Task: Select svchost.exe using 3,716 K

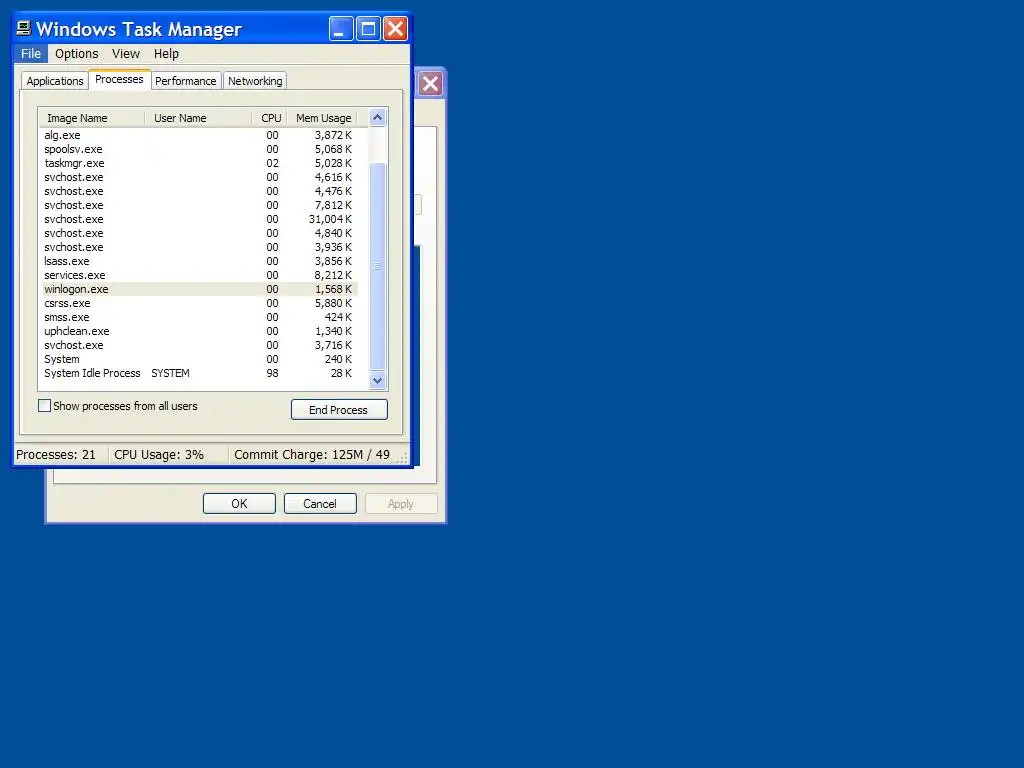Action: (199, 345)
